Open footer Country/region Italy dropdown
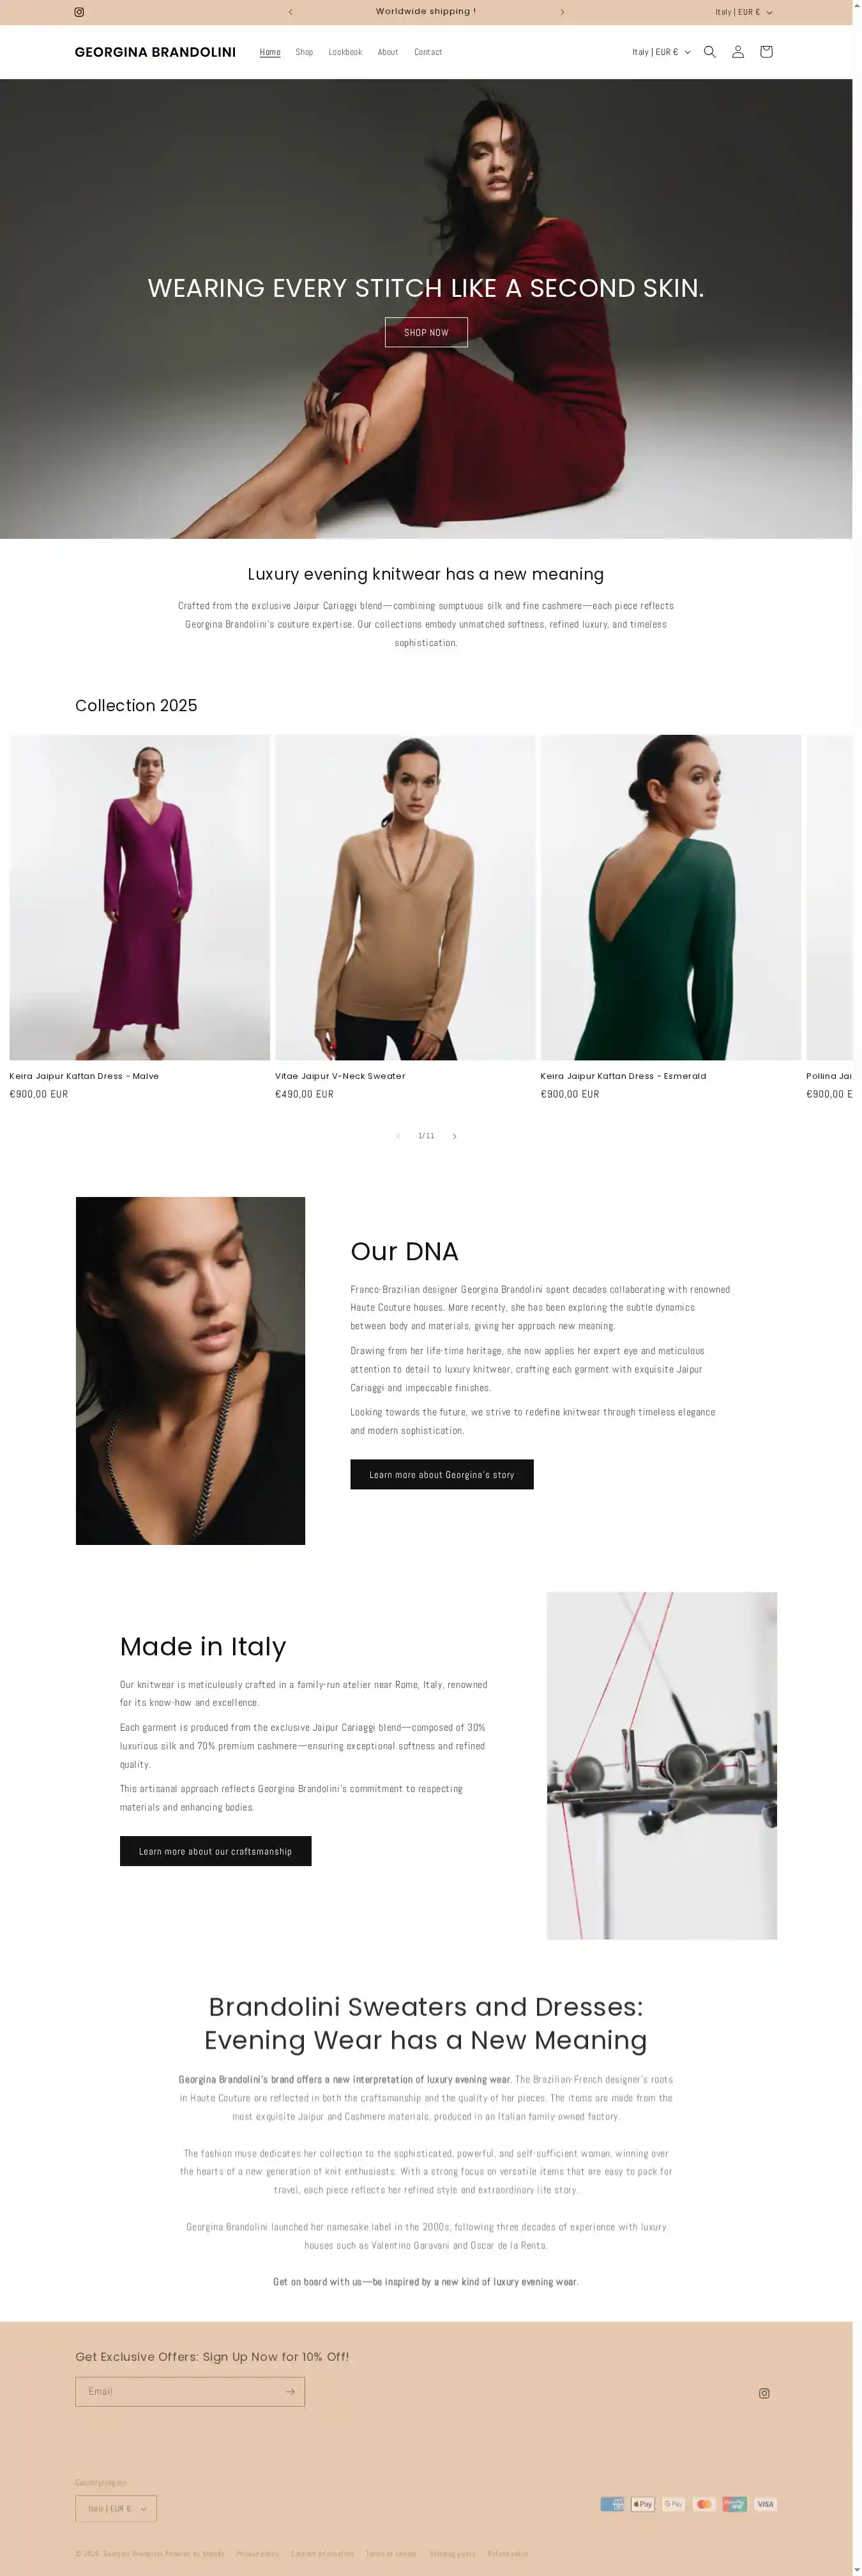This screenshot has width=862, height=2576. click(116, 2508)
